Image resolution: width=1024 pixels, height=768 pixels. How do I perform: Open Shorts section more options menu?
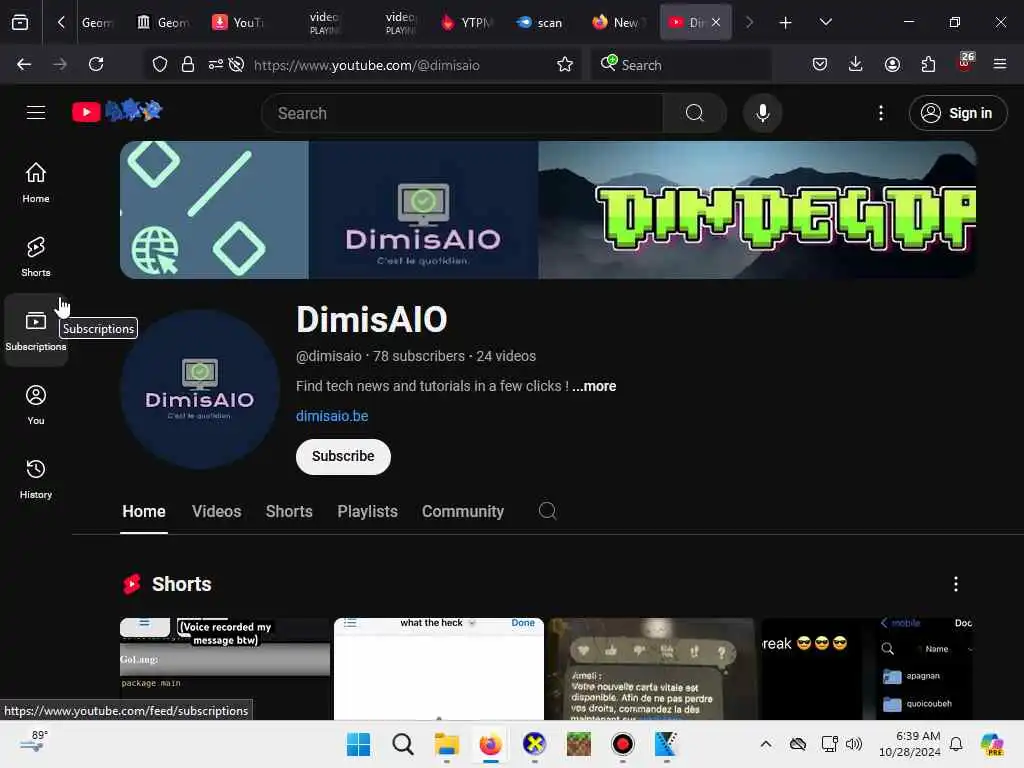[x=955, y=584]
